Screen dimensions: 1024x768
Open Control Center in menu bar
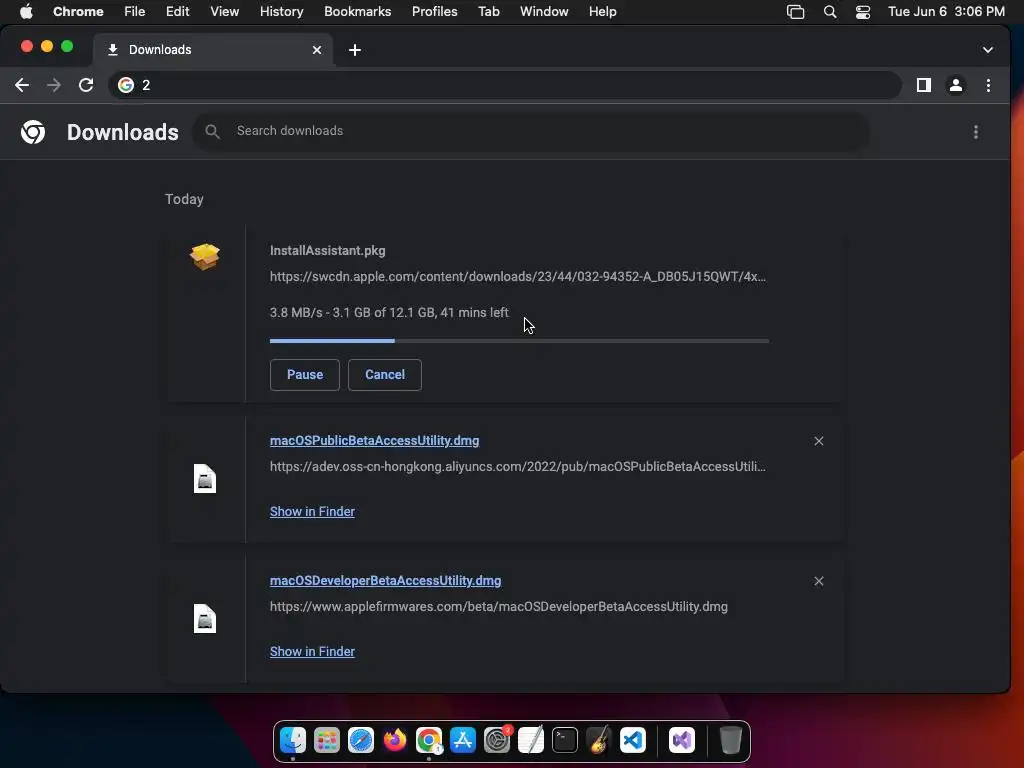(863, 12)
